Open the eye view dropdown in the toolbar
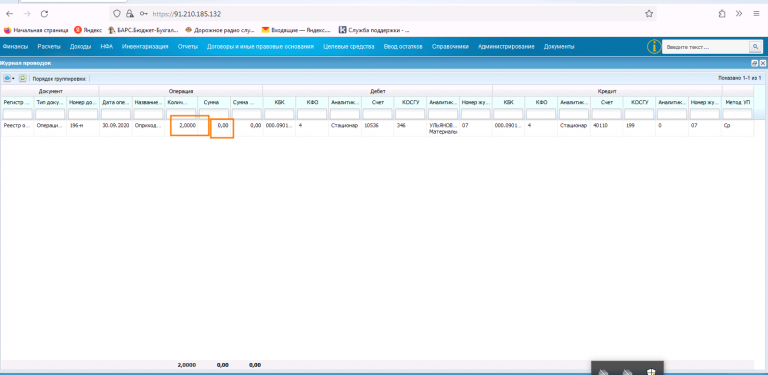The height and width of the screenshot is (375, 768). click(9, 78)
